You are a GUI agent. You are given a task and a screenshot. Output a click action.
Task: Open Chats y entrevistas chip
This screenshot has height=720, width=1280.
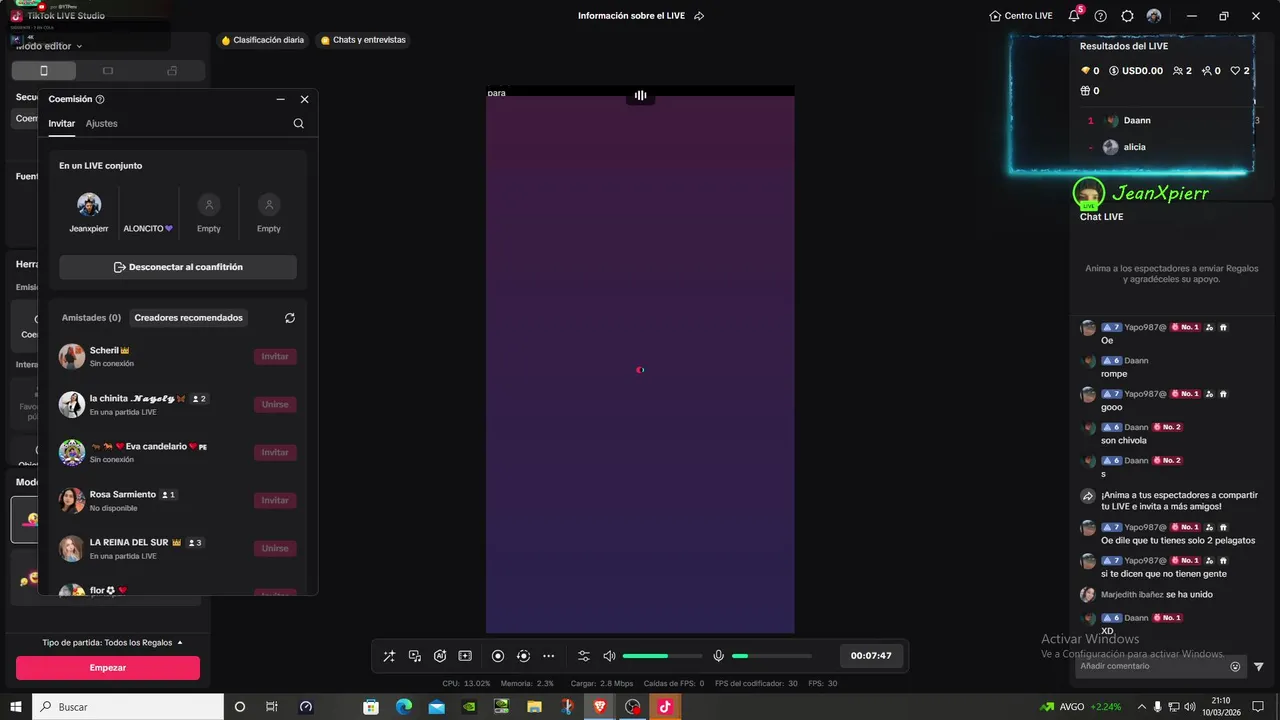[362, 40]
